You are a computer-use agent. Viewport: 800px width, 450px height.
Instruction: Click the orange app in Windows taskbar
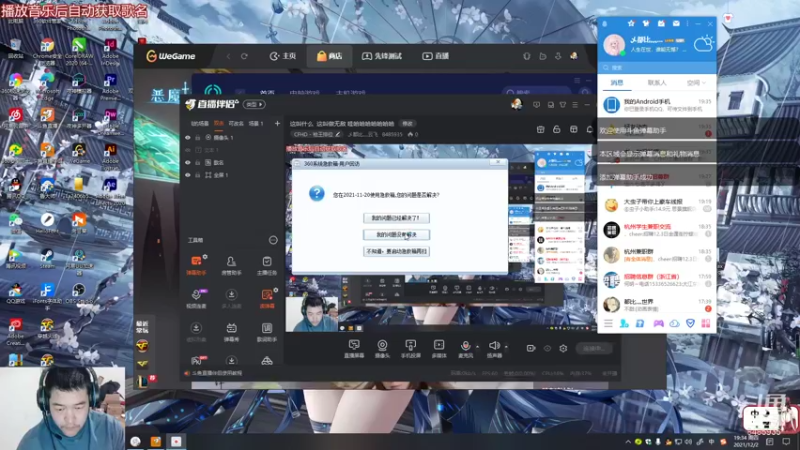[x=156, y=441]
